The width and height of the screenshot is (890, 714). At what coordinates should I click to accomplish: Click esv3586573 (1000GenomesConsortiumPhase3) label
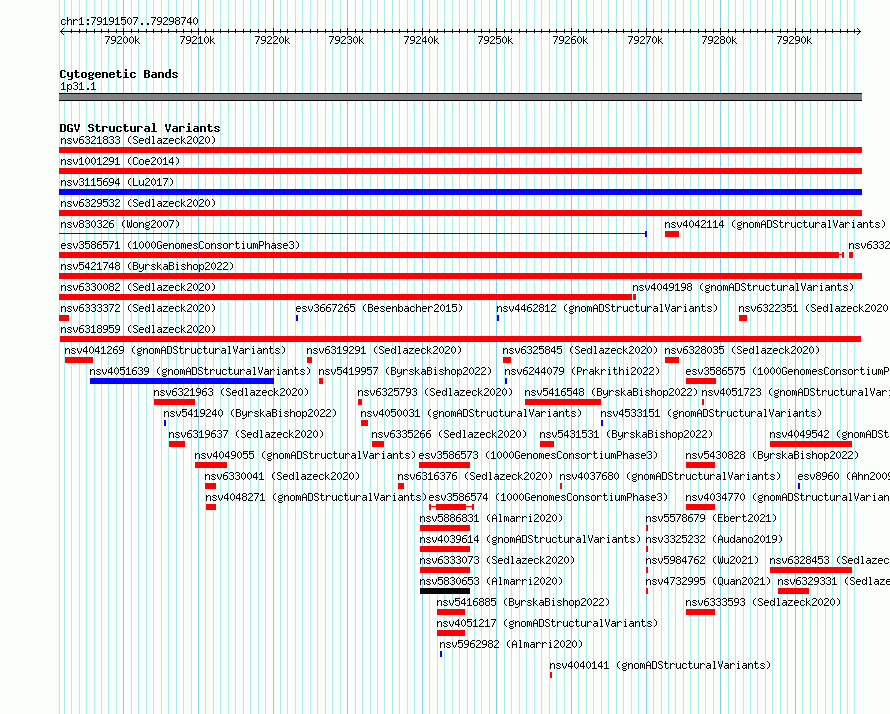pyautogui.click(x=538, y=455)
